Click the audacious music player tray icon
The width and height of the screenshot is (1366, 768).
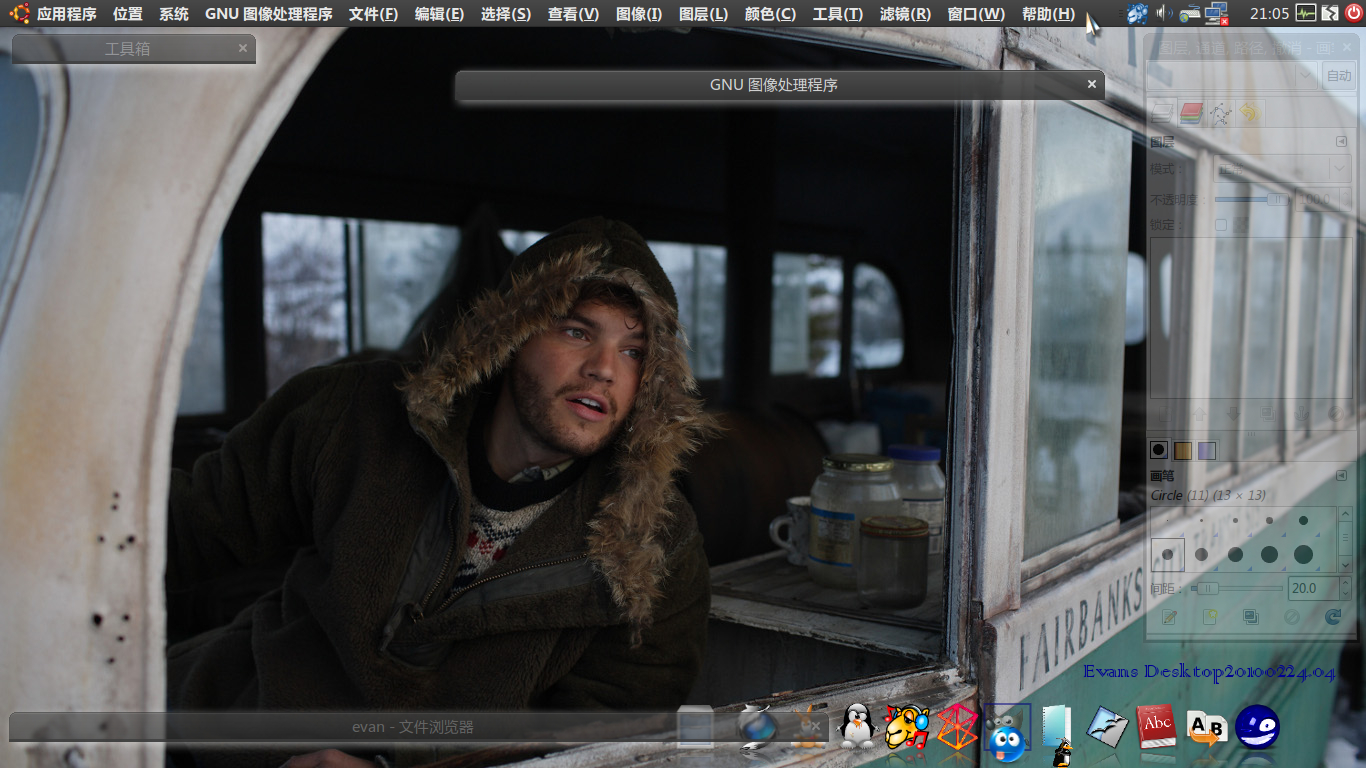[x=1137, y=14]
